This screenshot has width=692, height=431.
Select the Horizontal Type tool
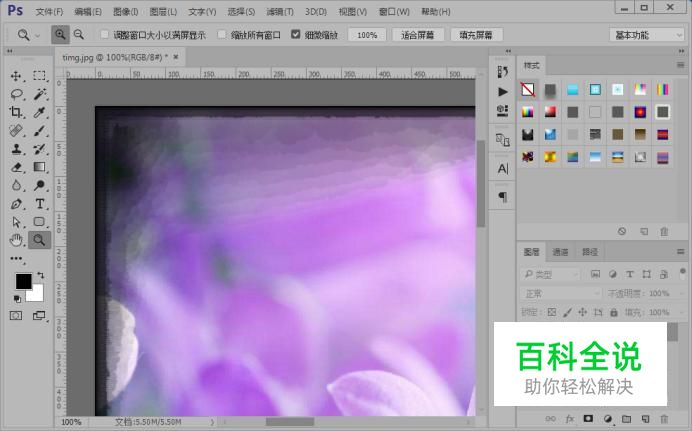coord(40,204)
